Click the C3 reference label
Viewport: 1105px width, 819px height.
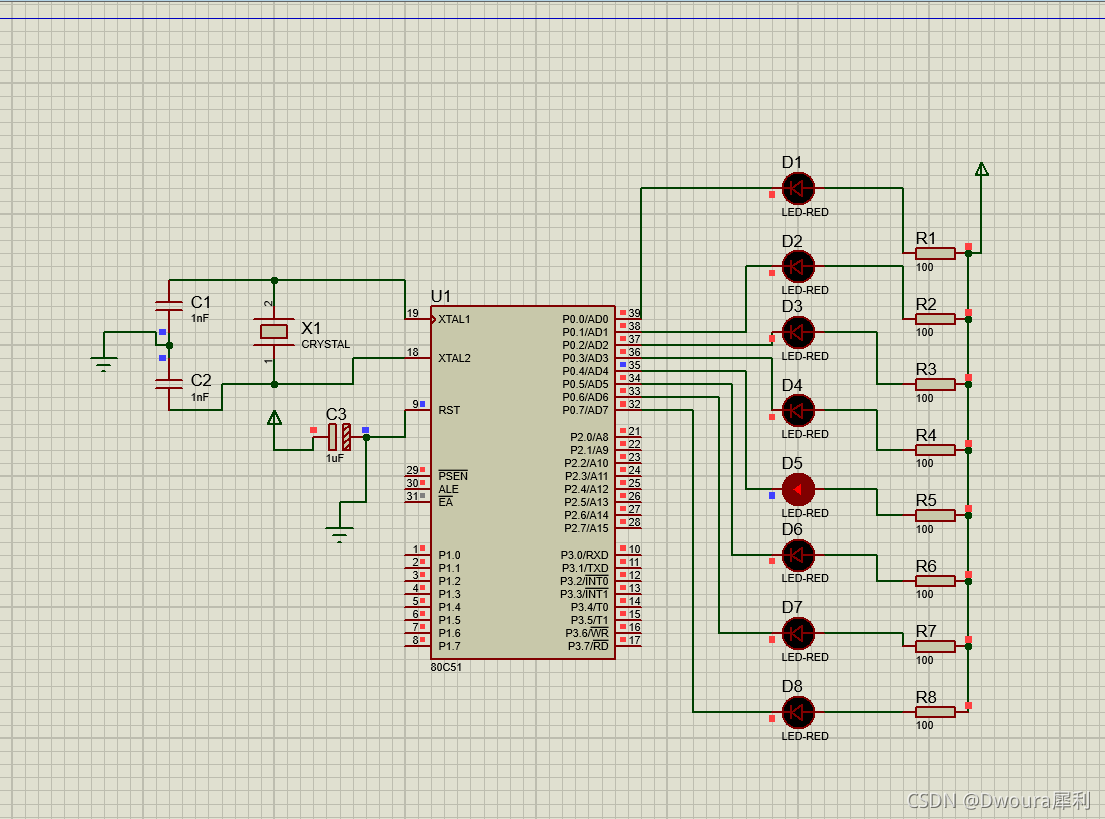[x=336, y=414]
